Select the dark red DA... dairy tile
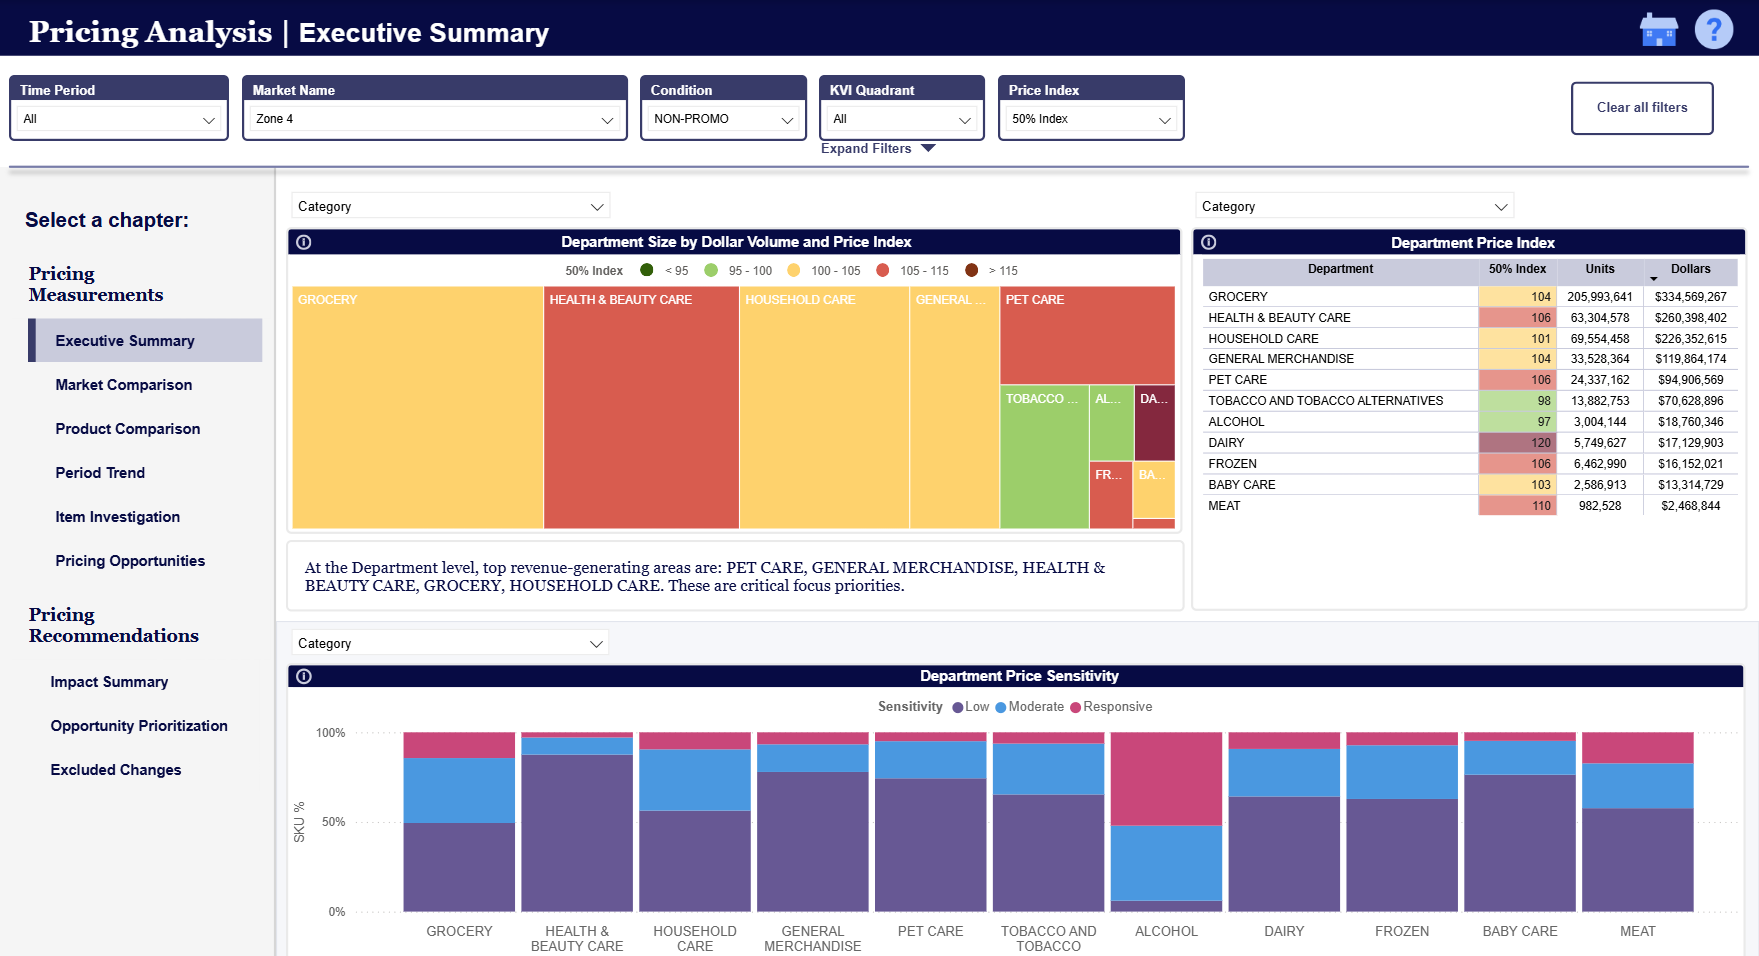Viewport: 1759px width, 956px height. tap(1154, 423)
